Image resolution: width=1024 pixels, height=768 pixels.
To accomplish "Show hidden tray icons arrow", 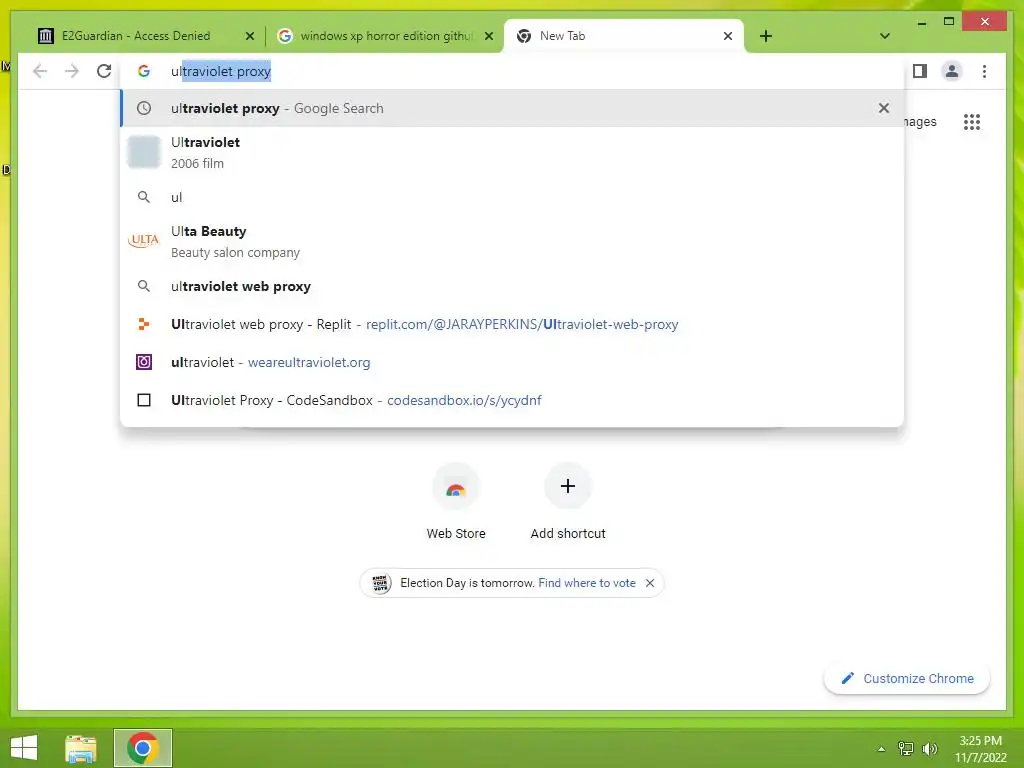I will (881, 749).
